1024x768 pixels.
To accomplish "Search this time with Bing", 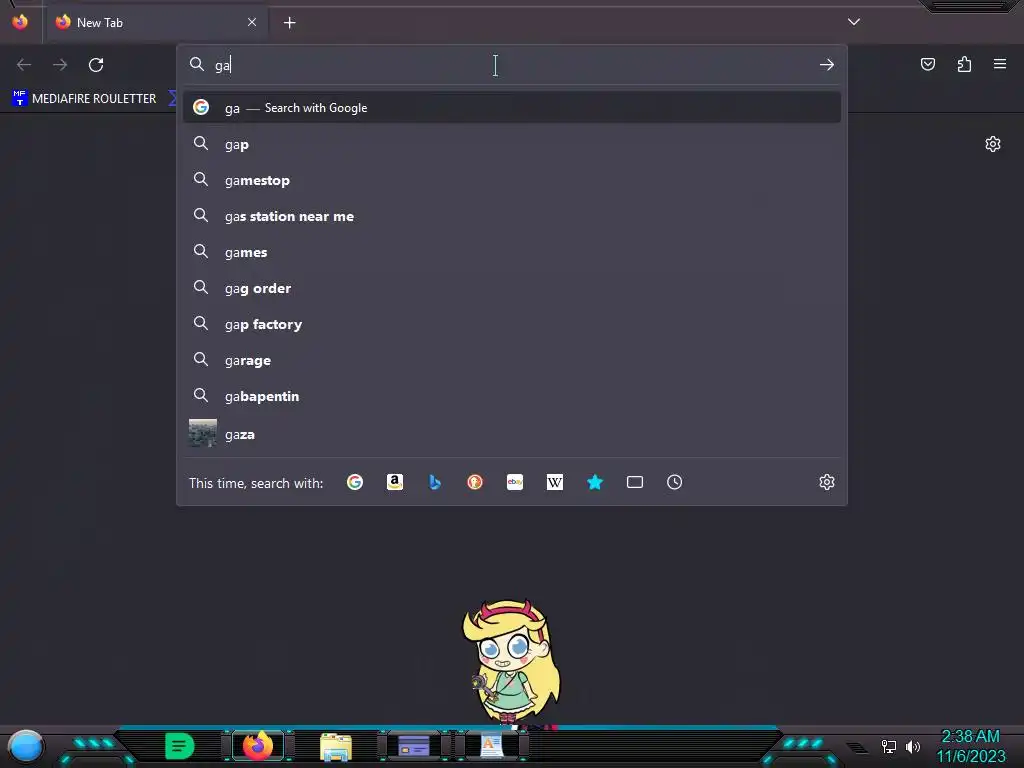I will 435,482.
